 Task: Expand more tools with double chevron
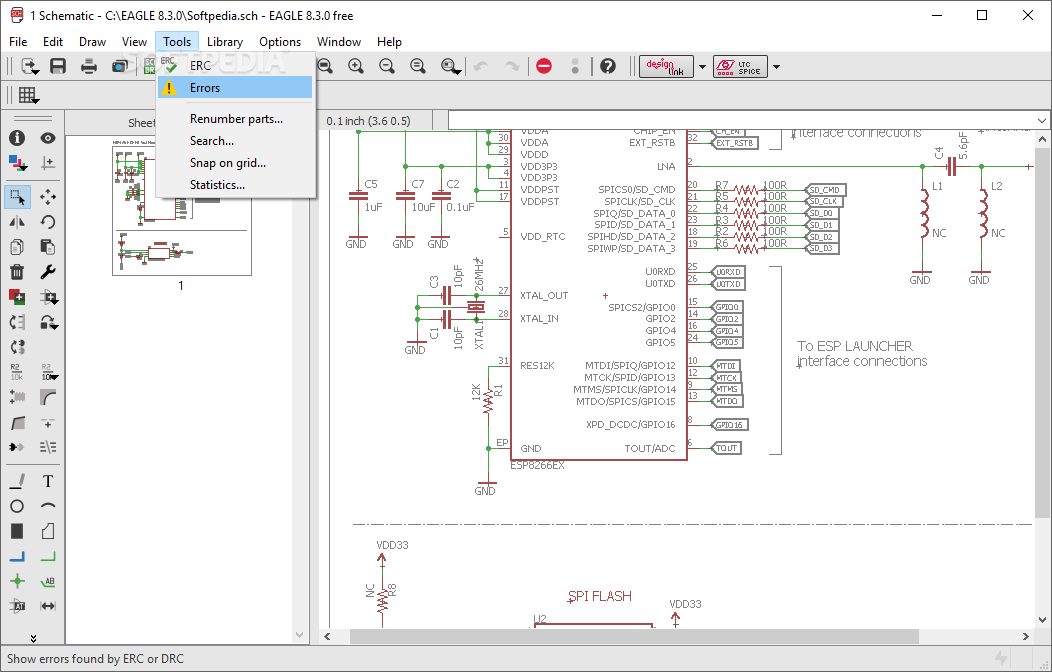coord(33,638)
